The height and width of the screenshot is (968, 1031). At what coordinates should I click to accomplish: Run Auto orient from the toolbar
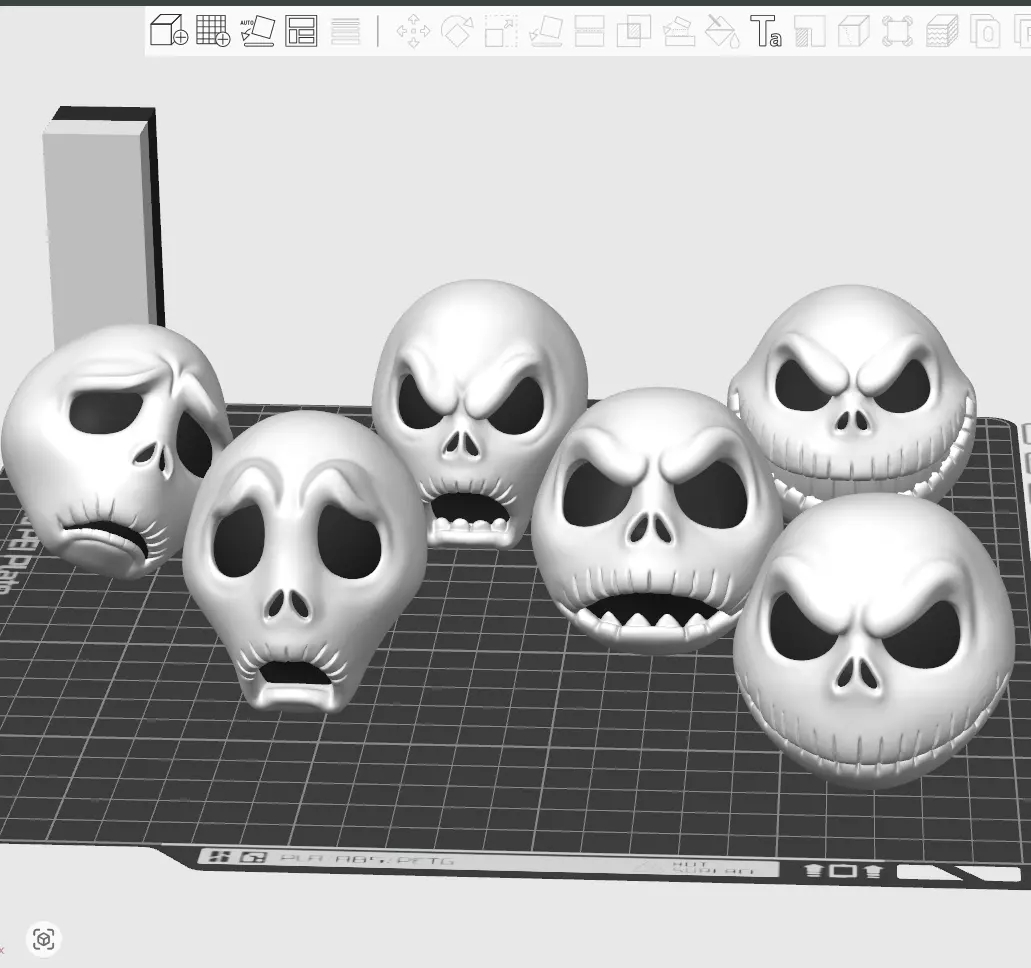pos(257,30)
